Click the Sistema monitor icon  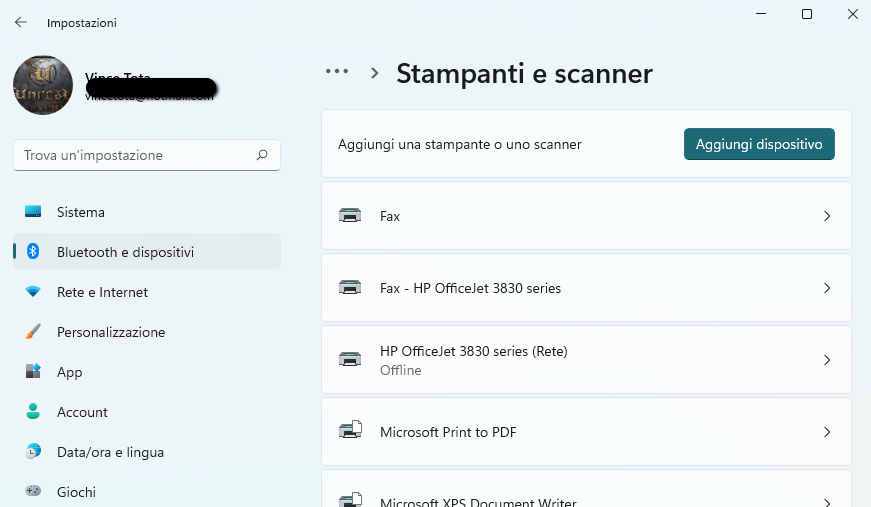pos(33,212)
